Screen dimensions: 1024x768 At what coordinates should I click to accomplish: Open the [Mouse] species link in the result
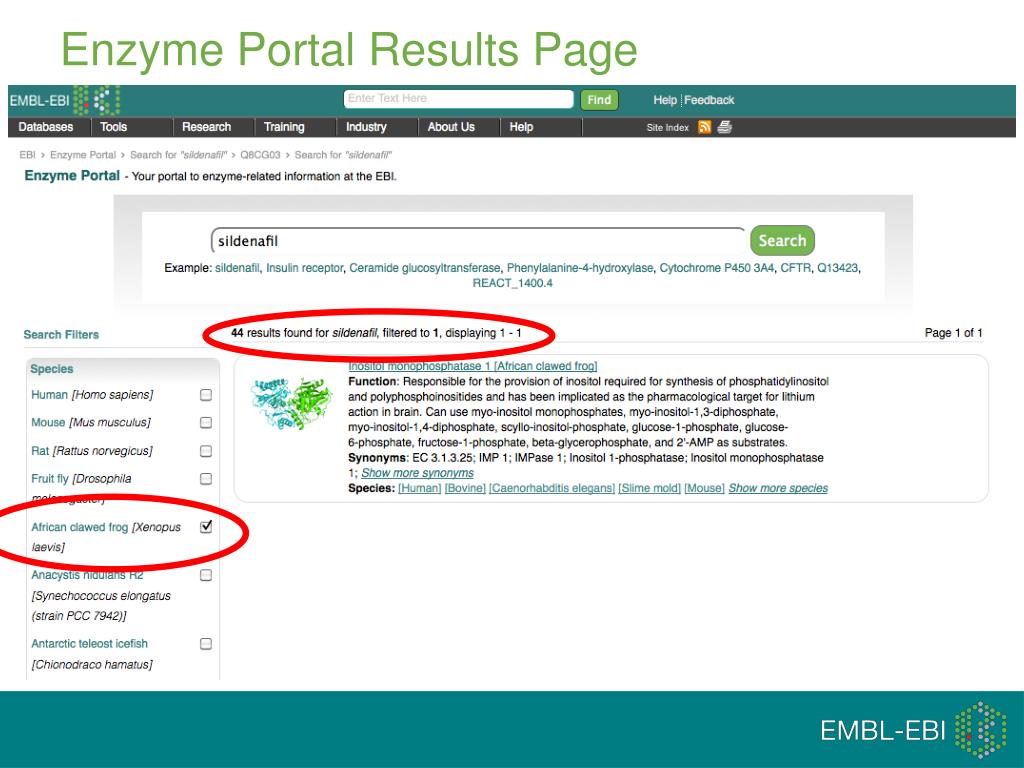tap(704, 488)
